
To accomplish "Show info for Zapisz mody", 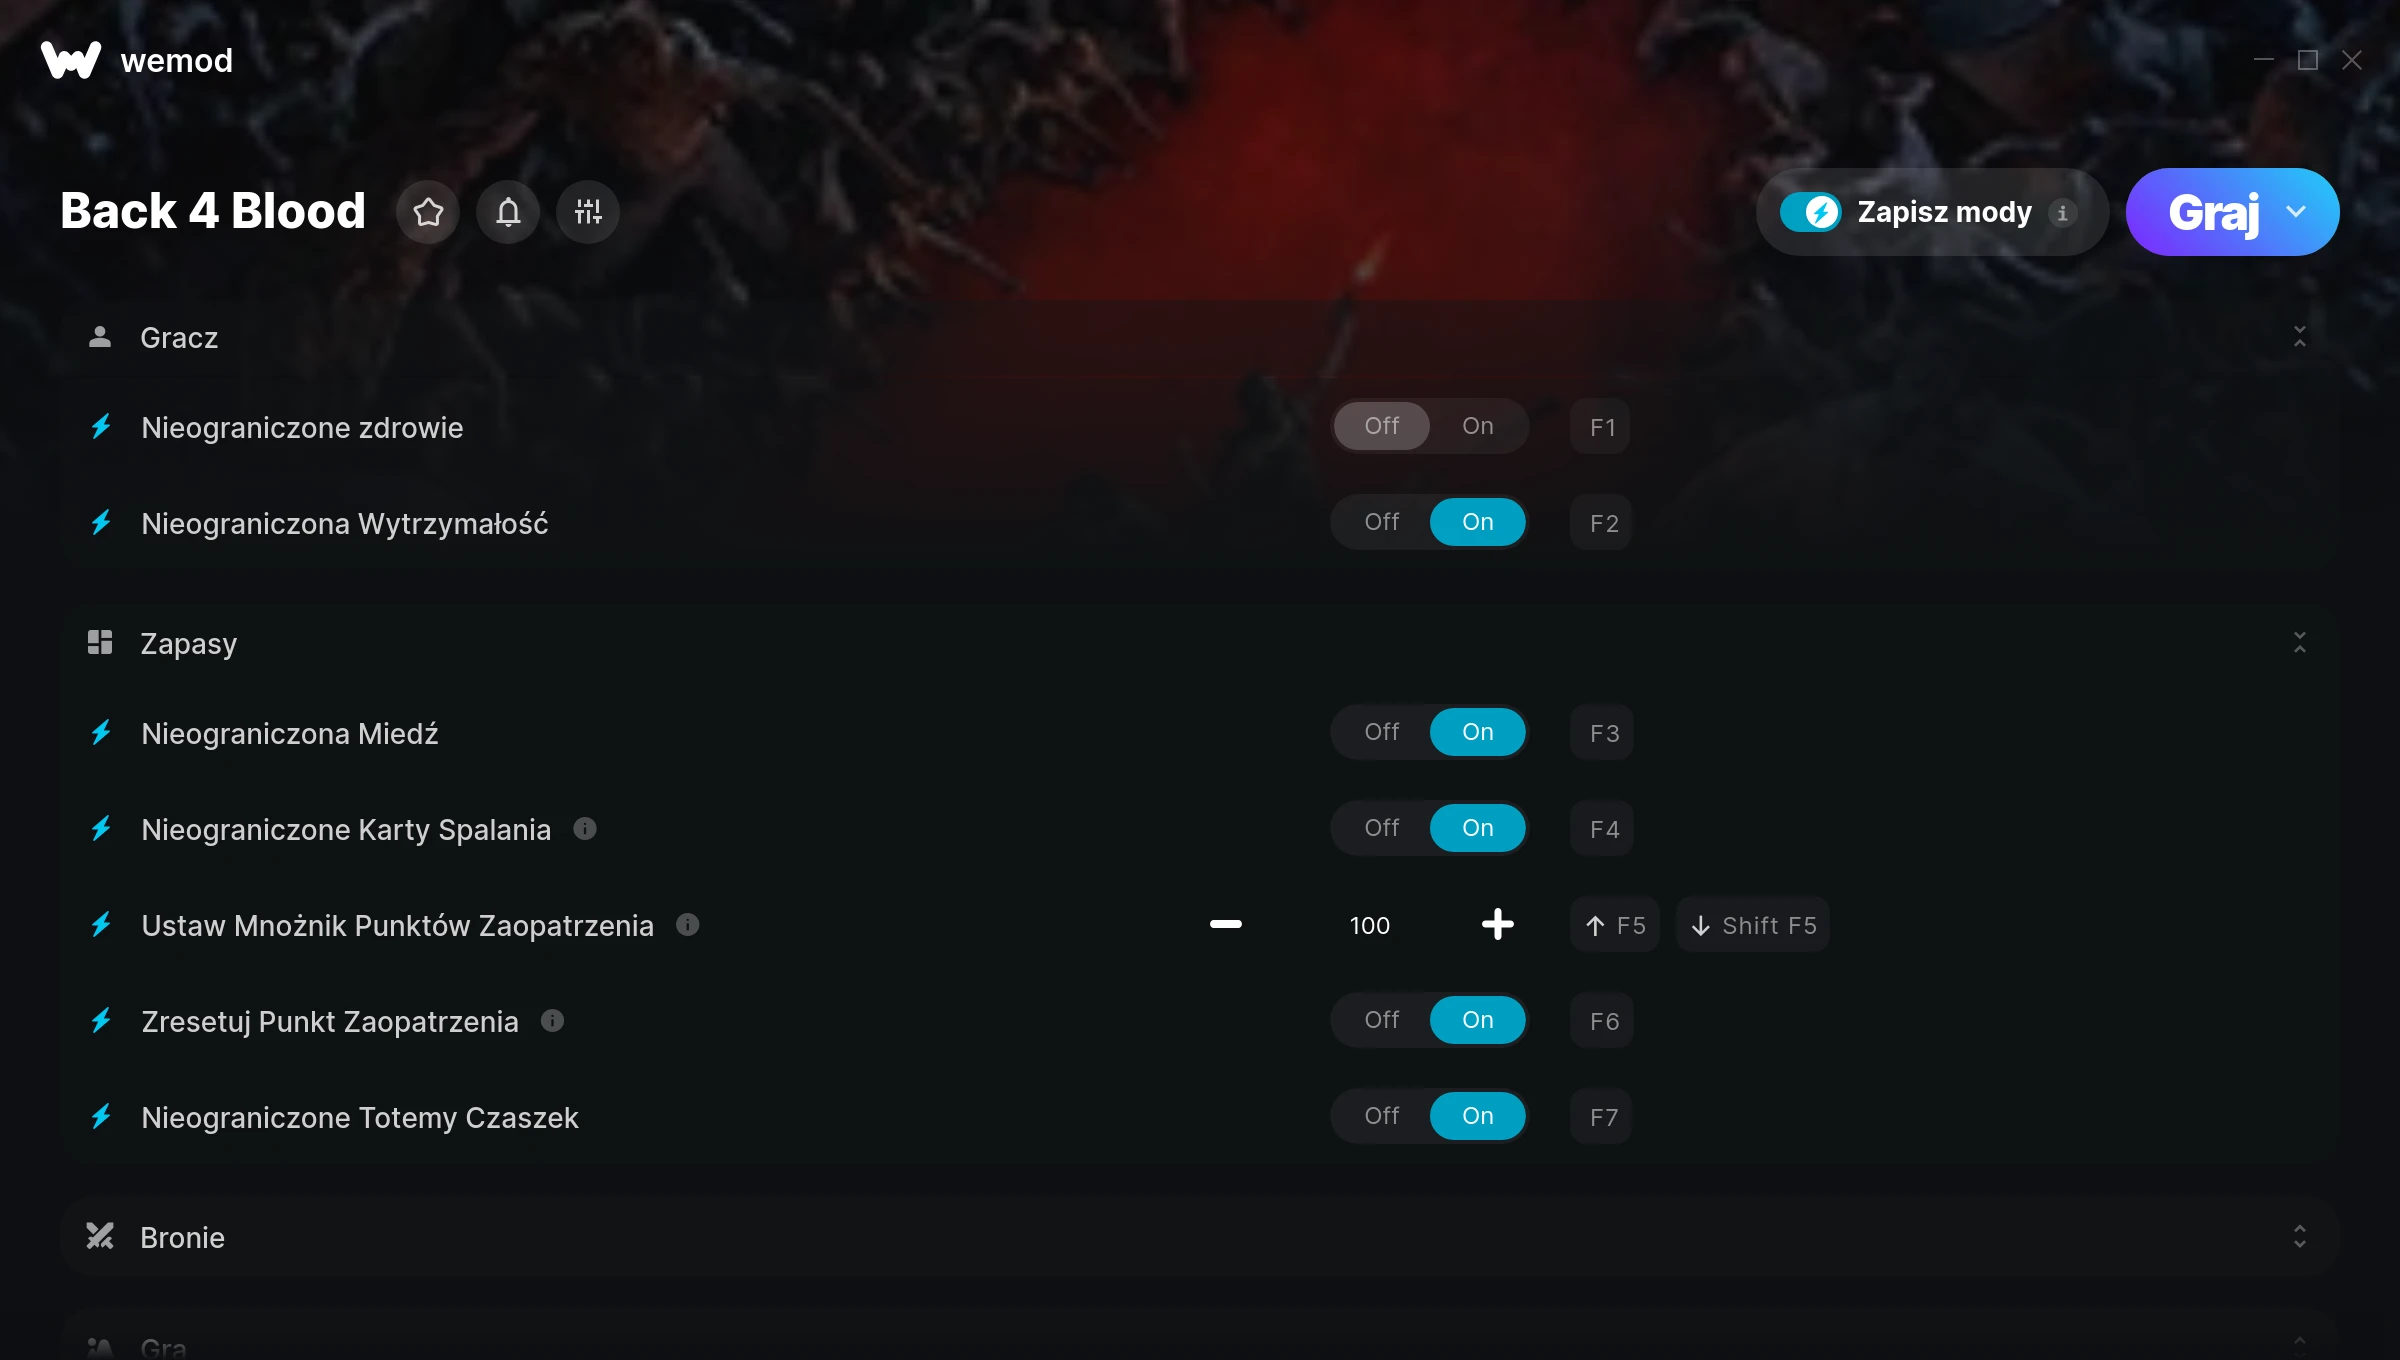I will coord(2062,213).
